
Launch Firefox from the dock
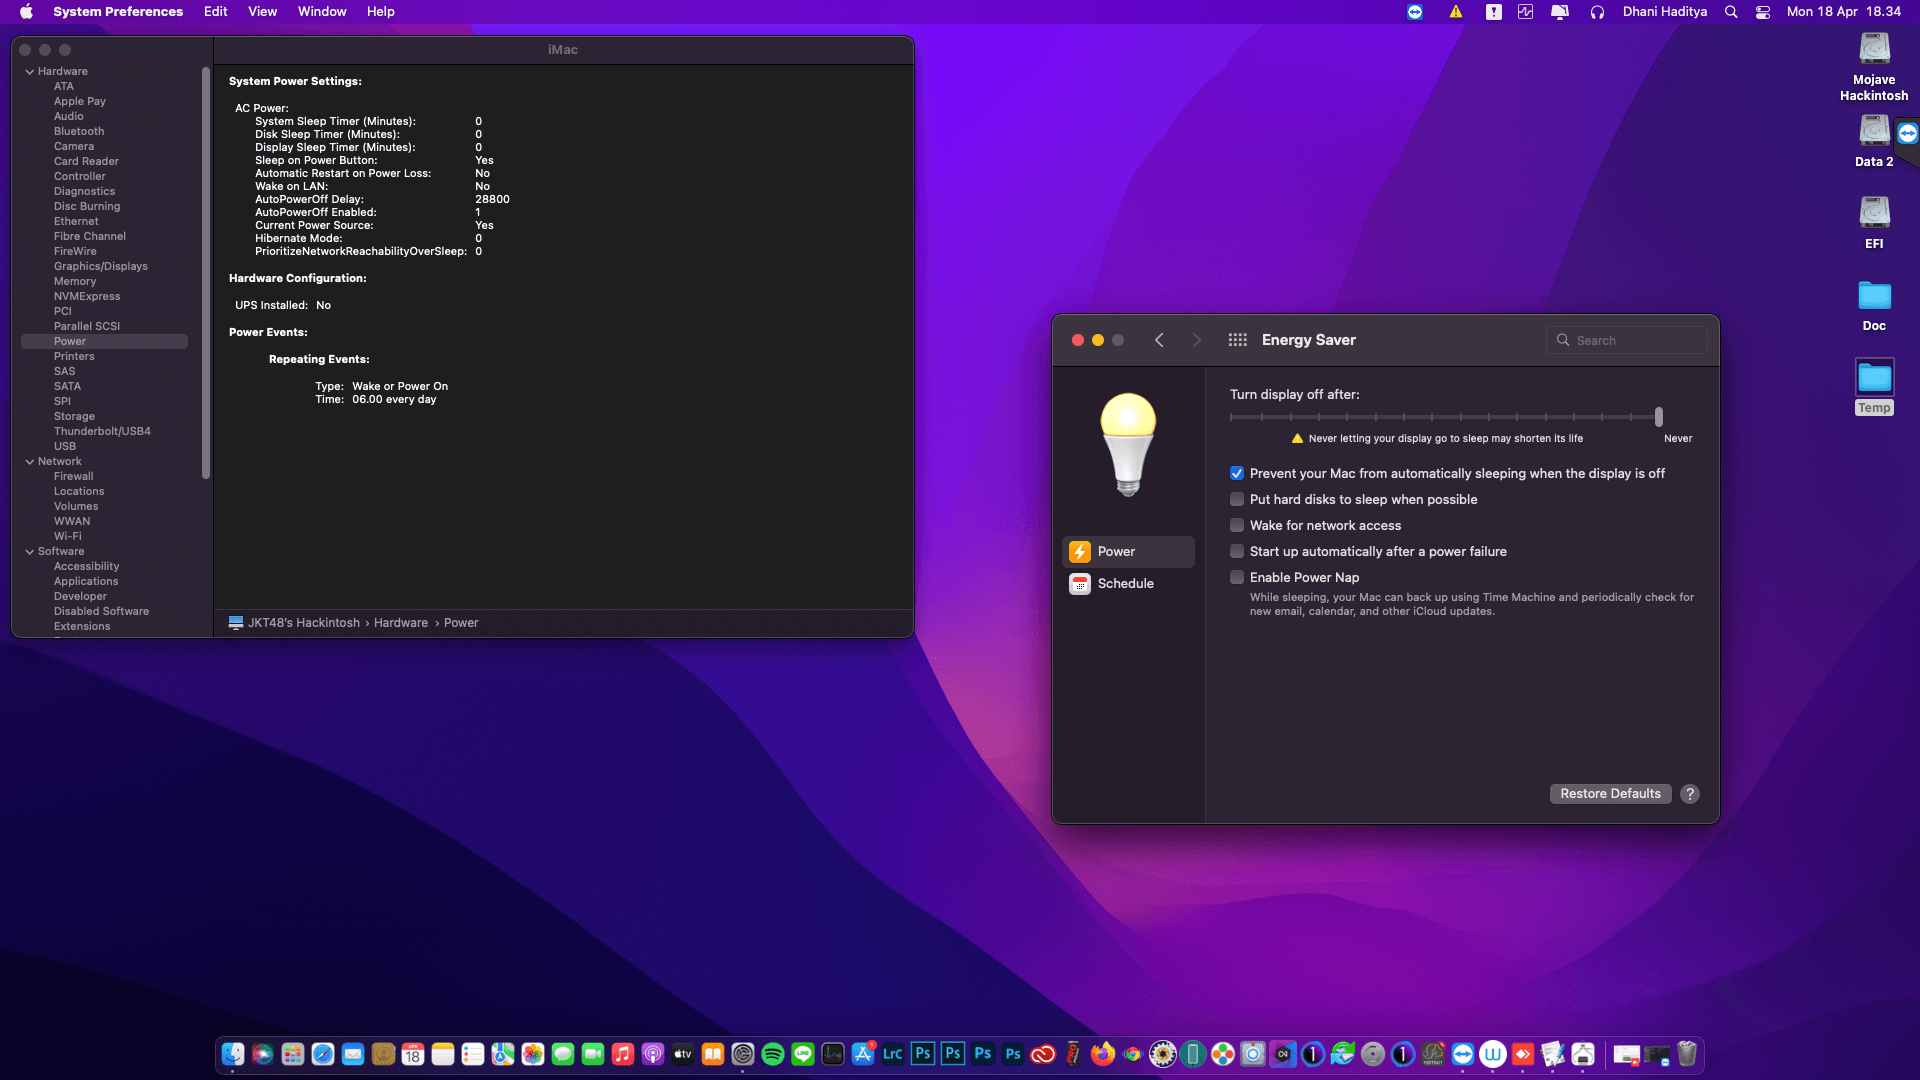1102,1054
